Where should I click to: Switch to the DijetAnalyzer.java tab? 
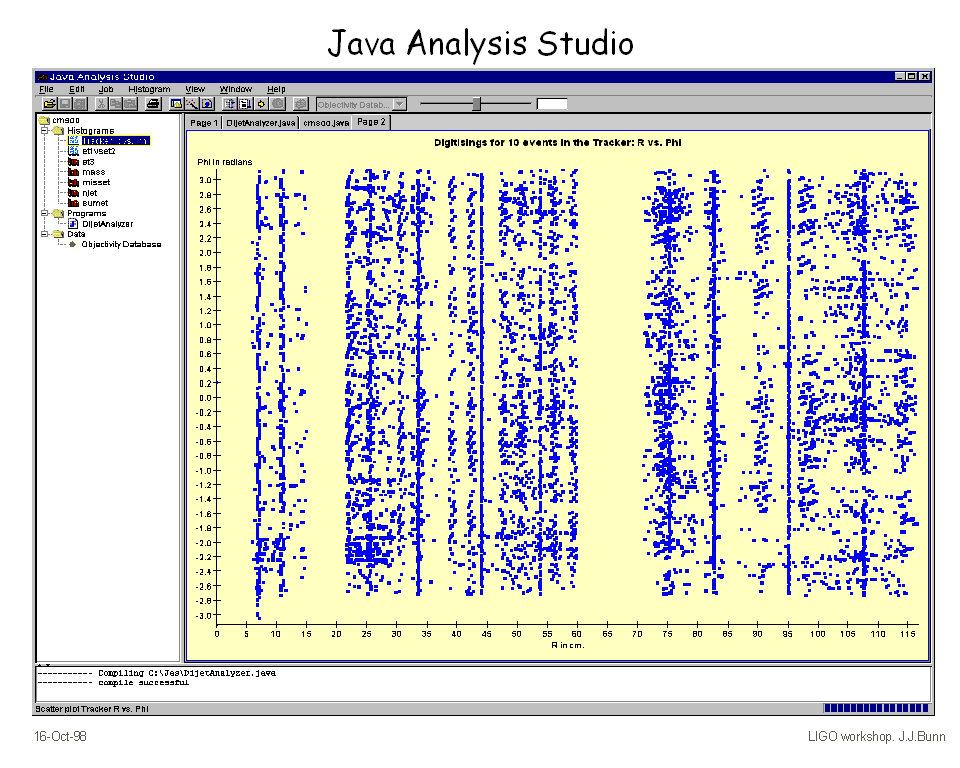tap(260, 122)
